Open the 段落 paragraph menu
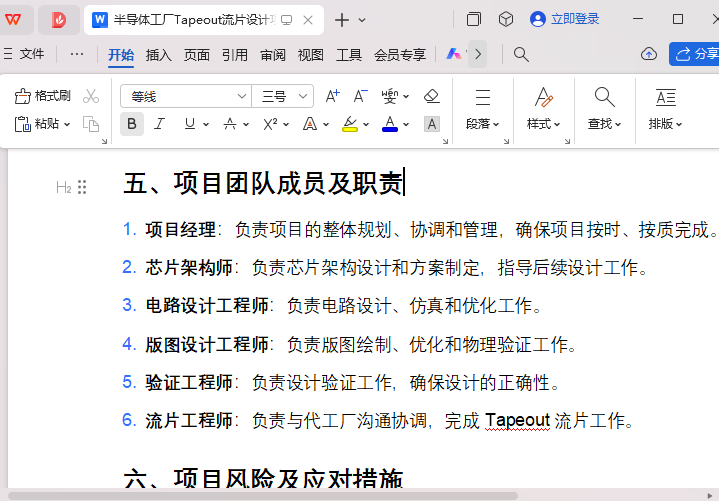719x501 pixels. 482,110
